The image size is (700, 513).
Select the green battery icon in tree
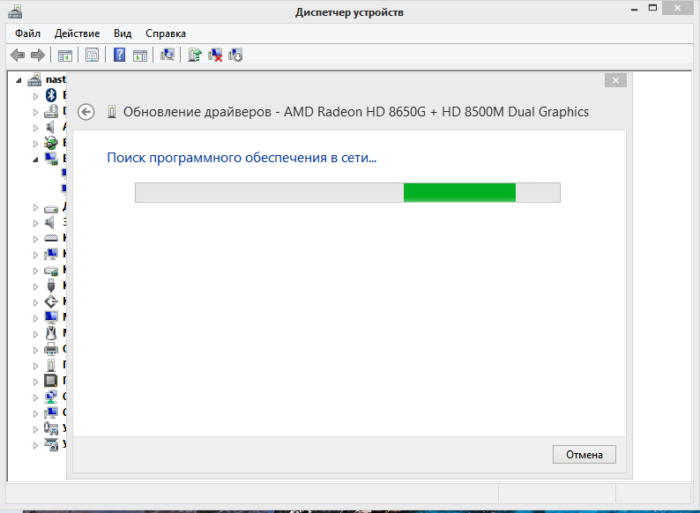point(51,143)
